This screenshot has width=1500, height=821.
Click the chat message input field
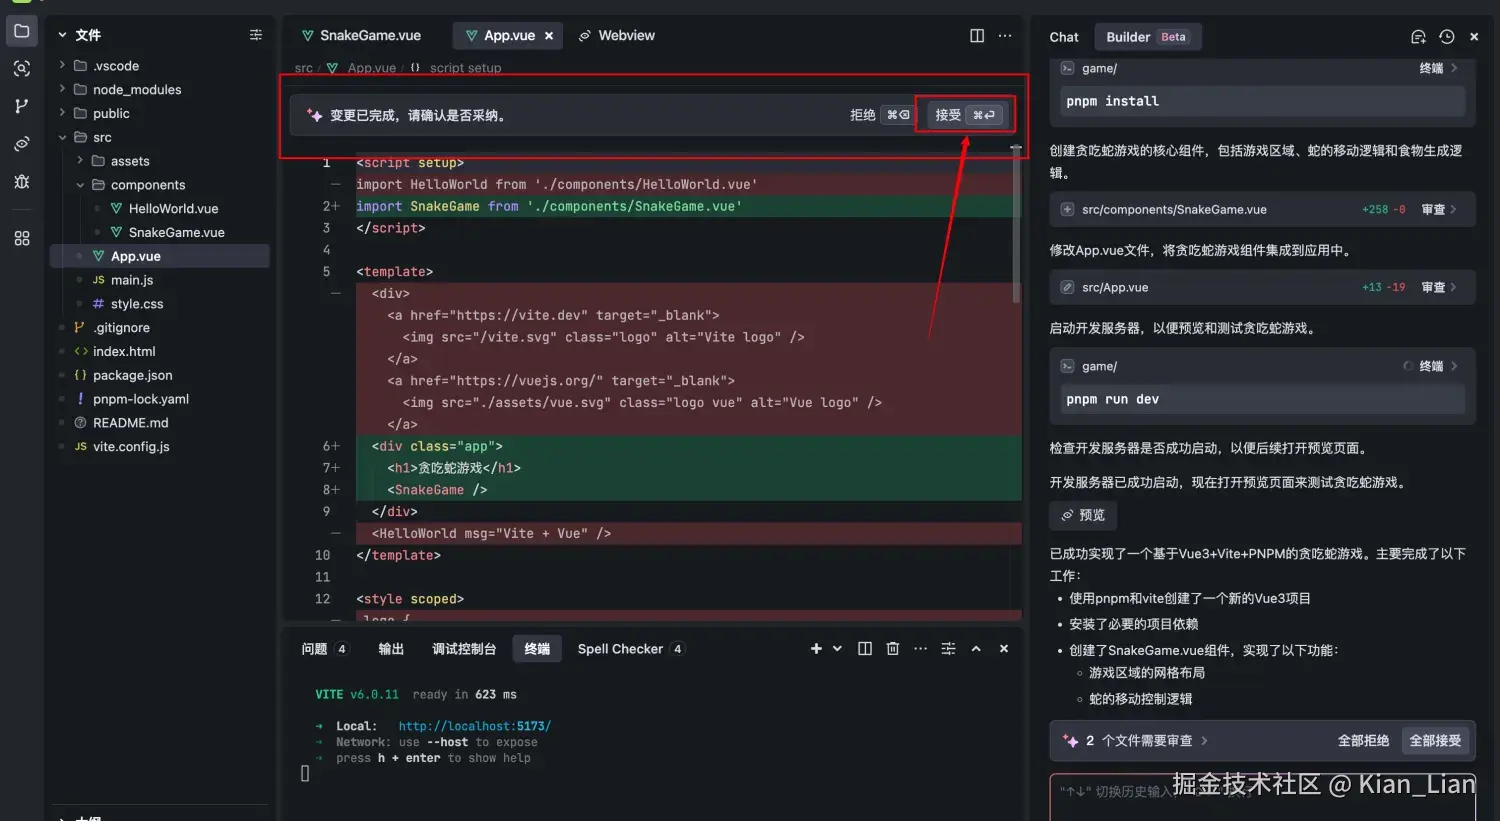(1263, 796)
